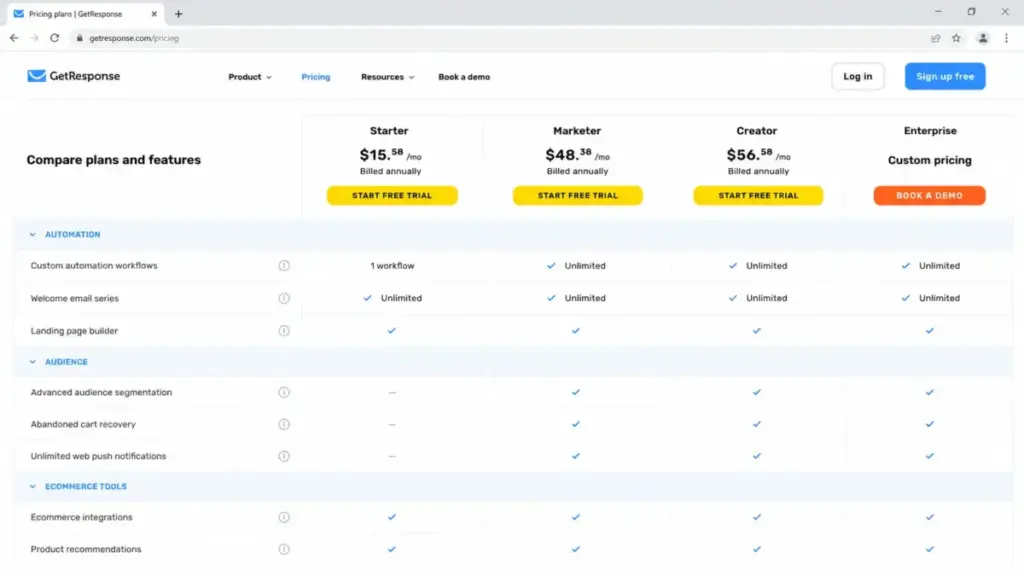
Task: Open the share page icon in address bar
Action: coord(935,38)
